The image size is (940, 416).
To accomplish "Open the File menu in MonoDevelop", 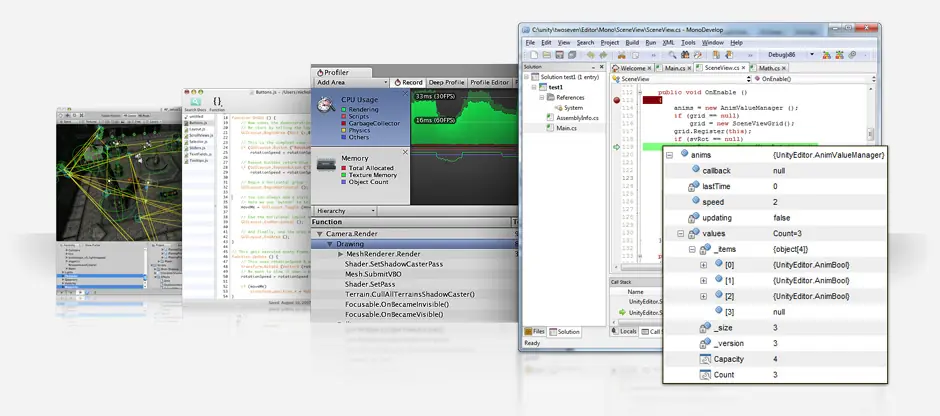I will point(530,43).
